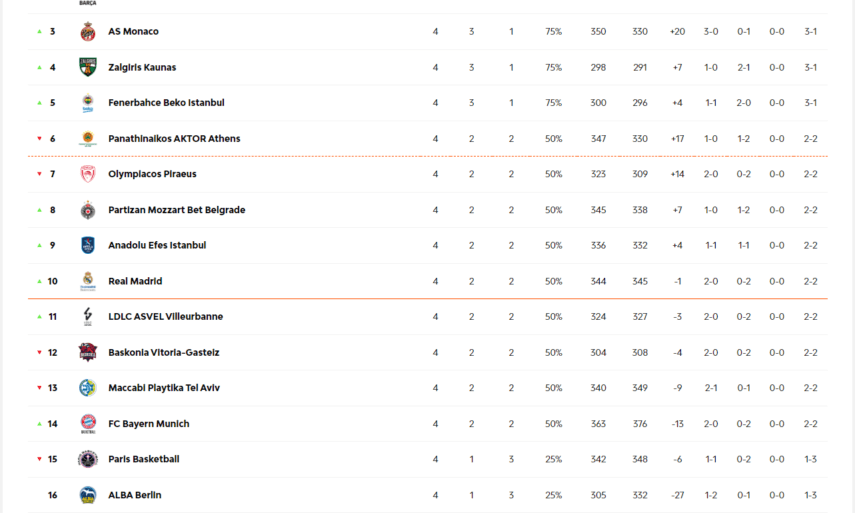Viewport: 855px width, 513px height.
Task: Click the Panathinaikos AKTOR Athens crest
Action: [x=88, y=139]
